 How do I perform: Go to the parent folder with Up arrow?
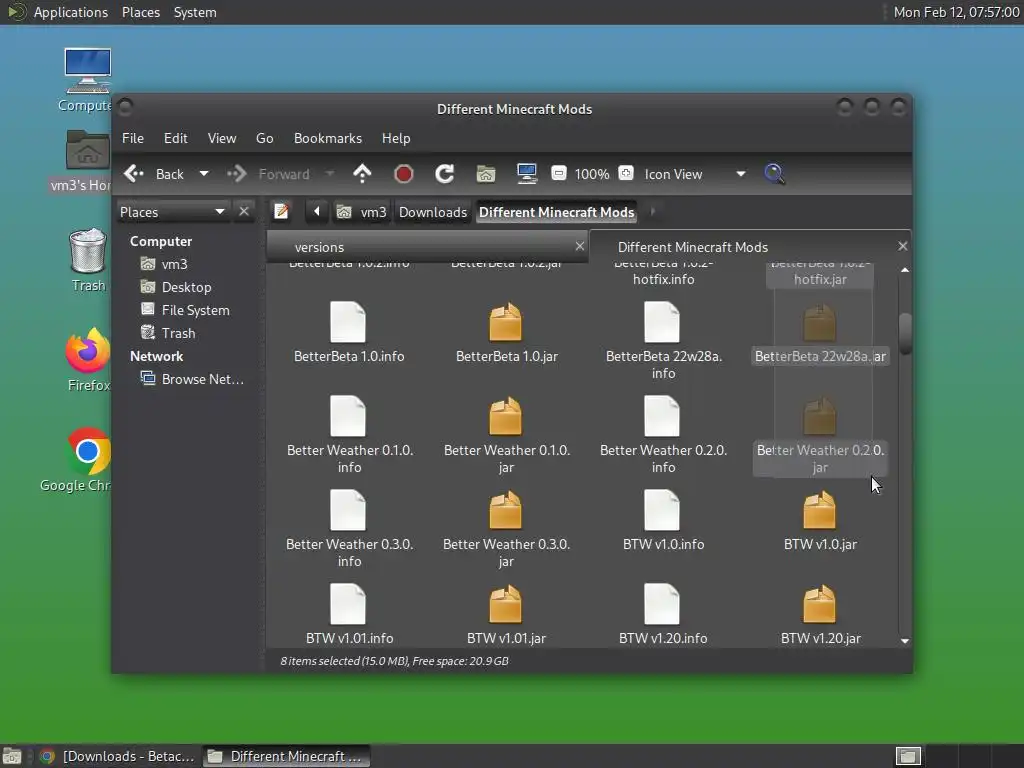362,174
